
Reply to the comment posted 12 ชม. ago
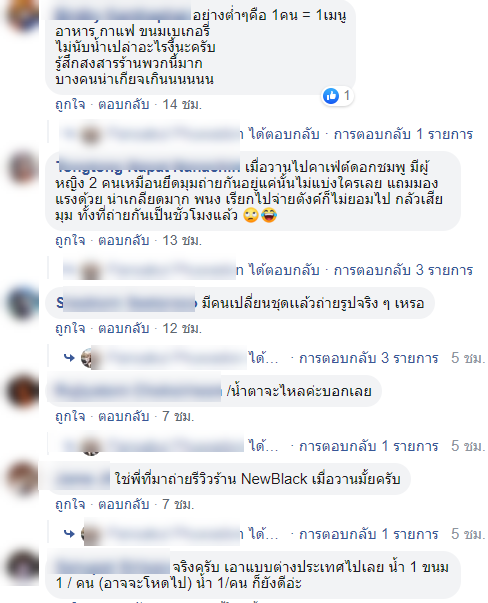tap(123, 328)
